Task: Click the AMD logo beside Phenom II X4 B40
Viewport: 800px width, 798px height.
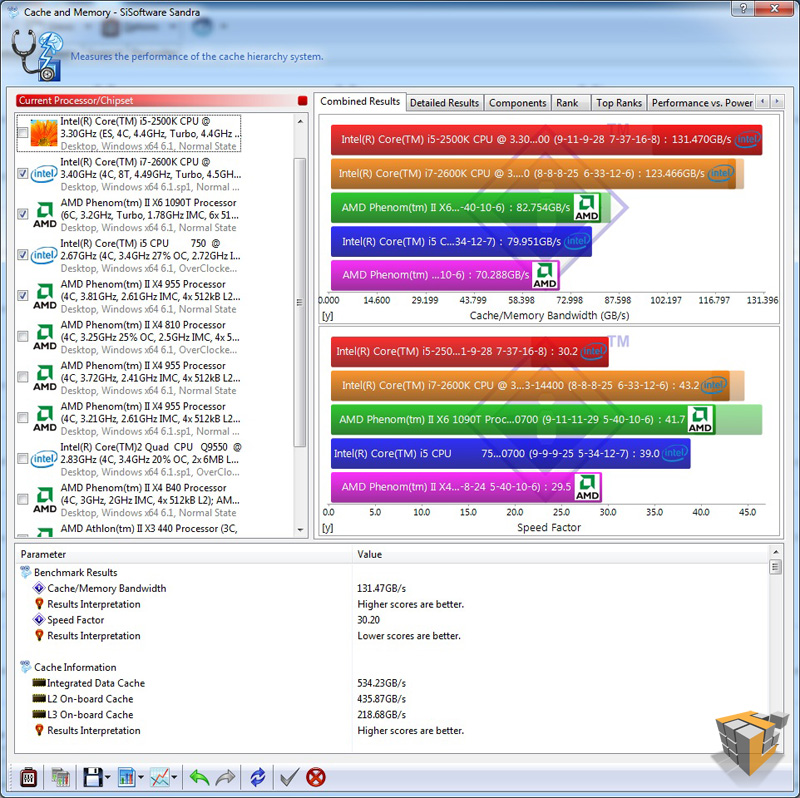Action: 45,500
